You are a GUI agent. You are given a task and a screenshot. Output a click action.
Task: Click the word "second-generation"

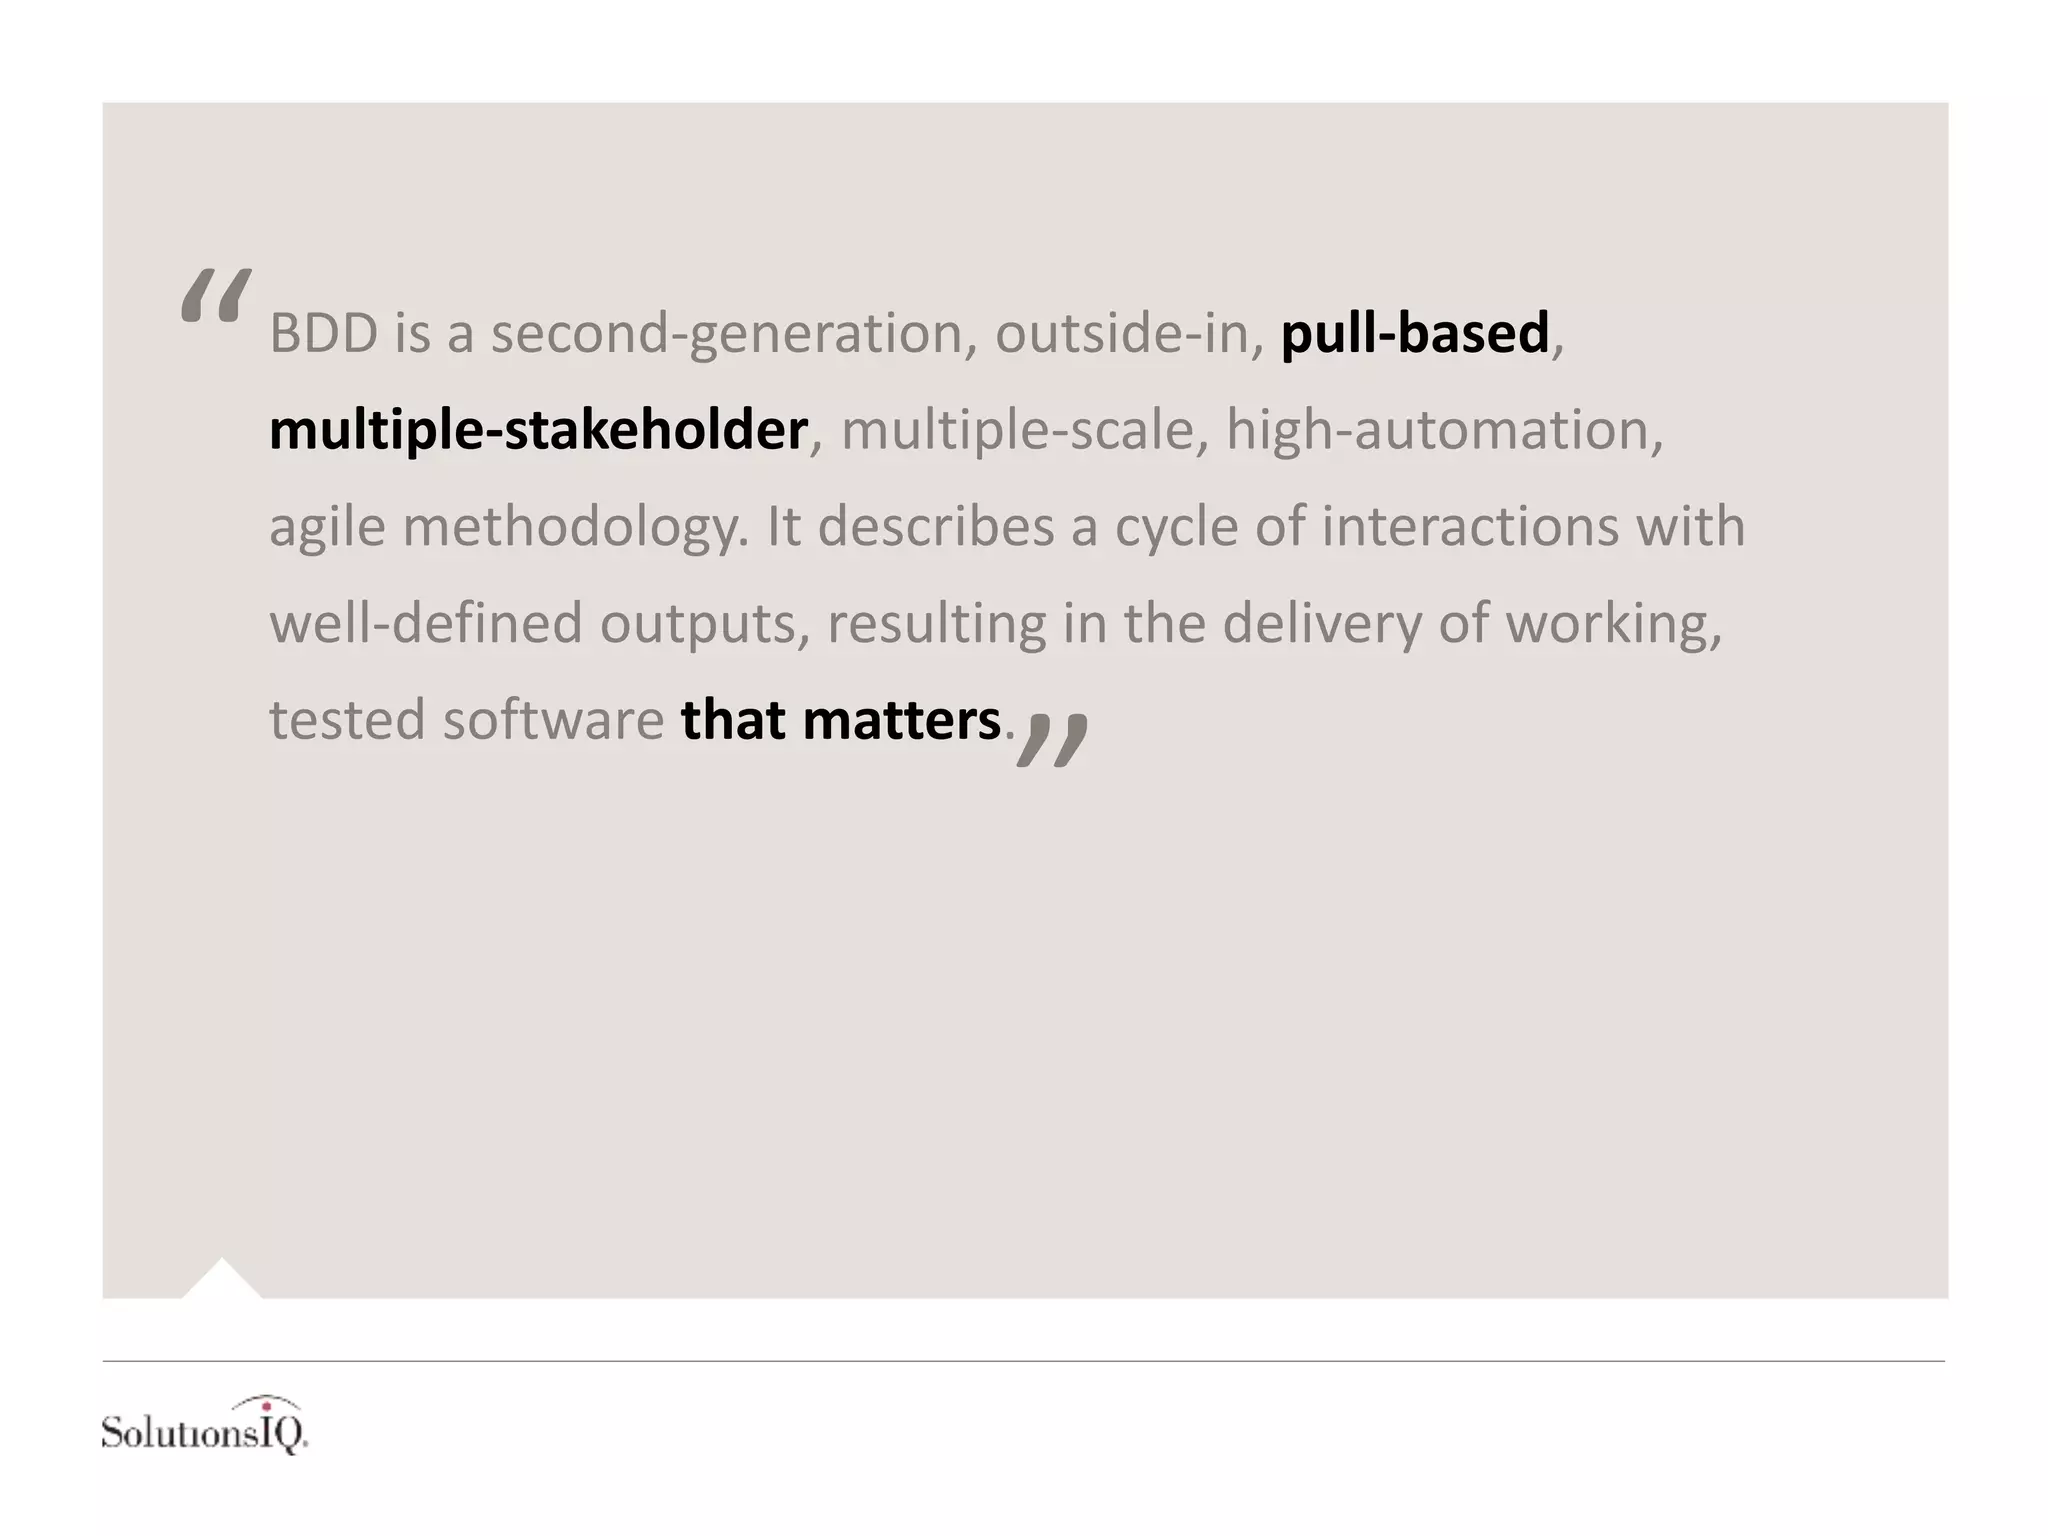click(726, 335)
